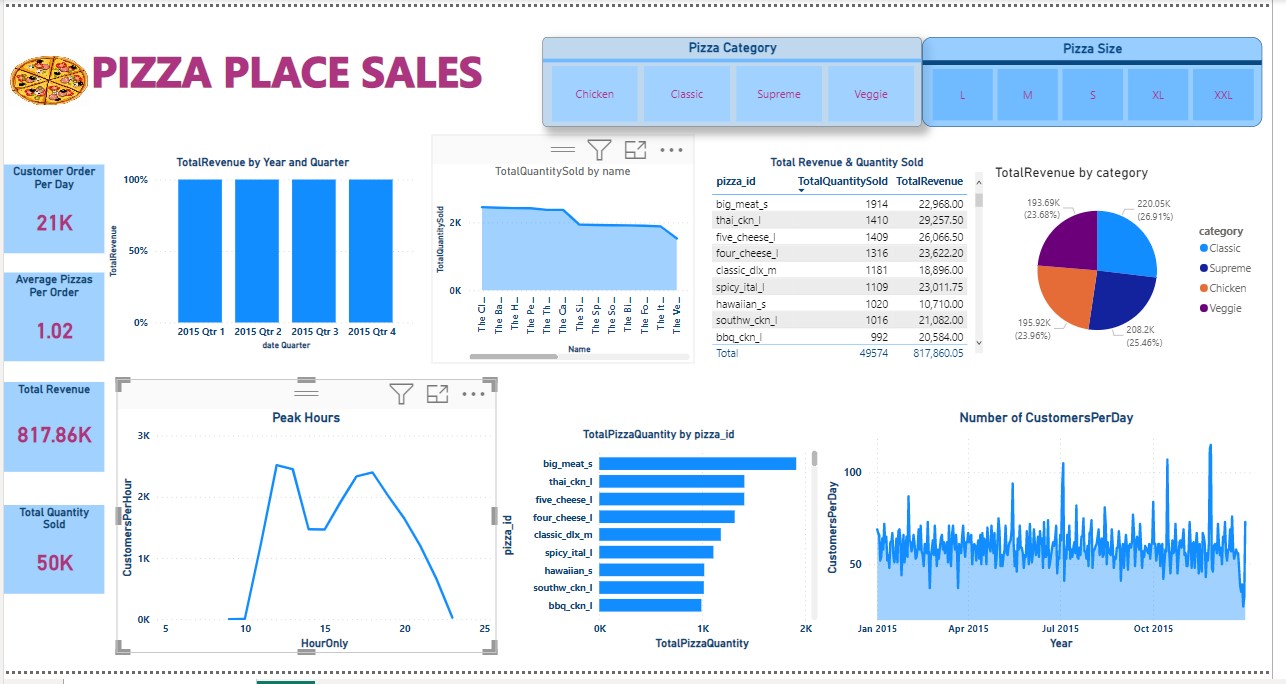Open more options on TotalQuantitySold chart
The image size is (1286, 684).
[x=671, y=150]
